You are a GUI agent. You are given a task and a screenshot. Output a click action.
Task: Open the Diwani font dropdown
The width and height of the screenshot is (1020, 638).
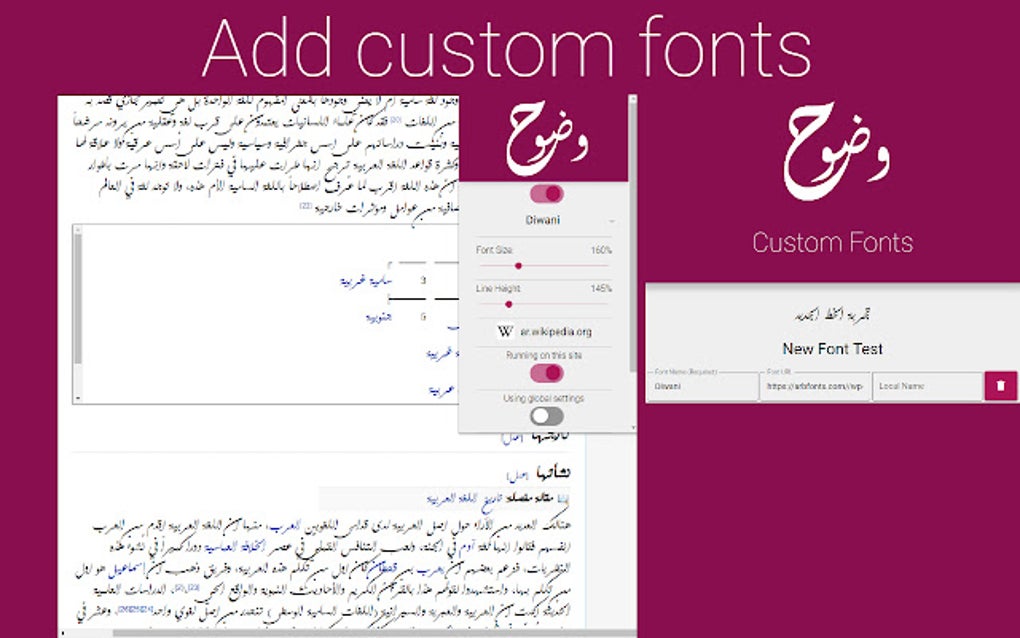[x=543, y=220]
